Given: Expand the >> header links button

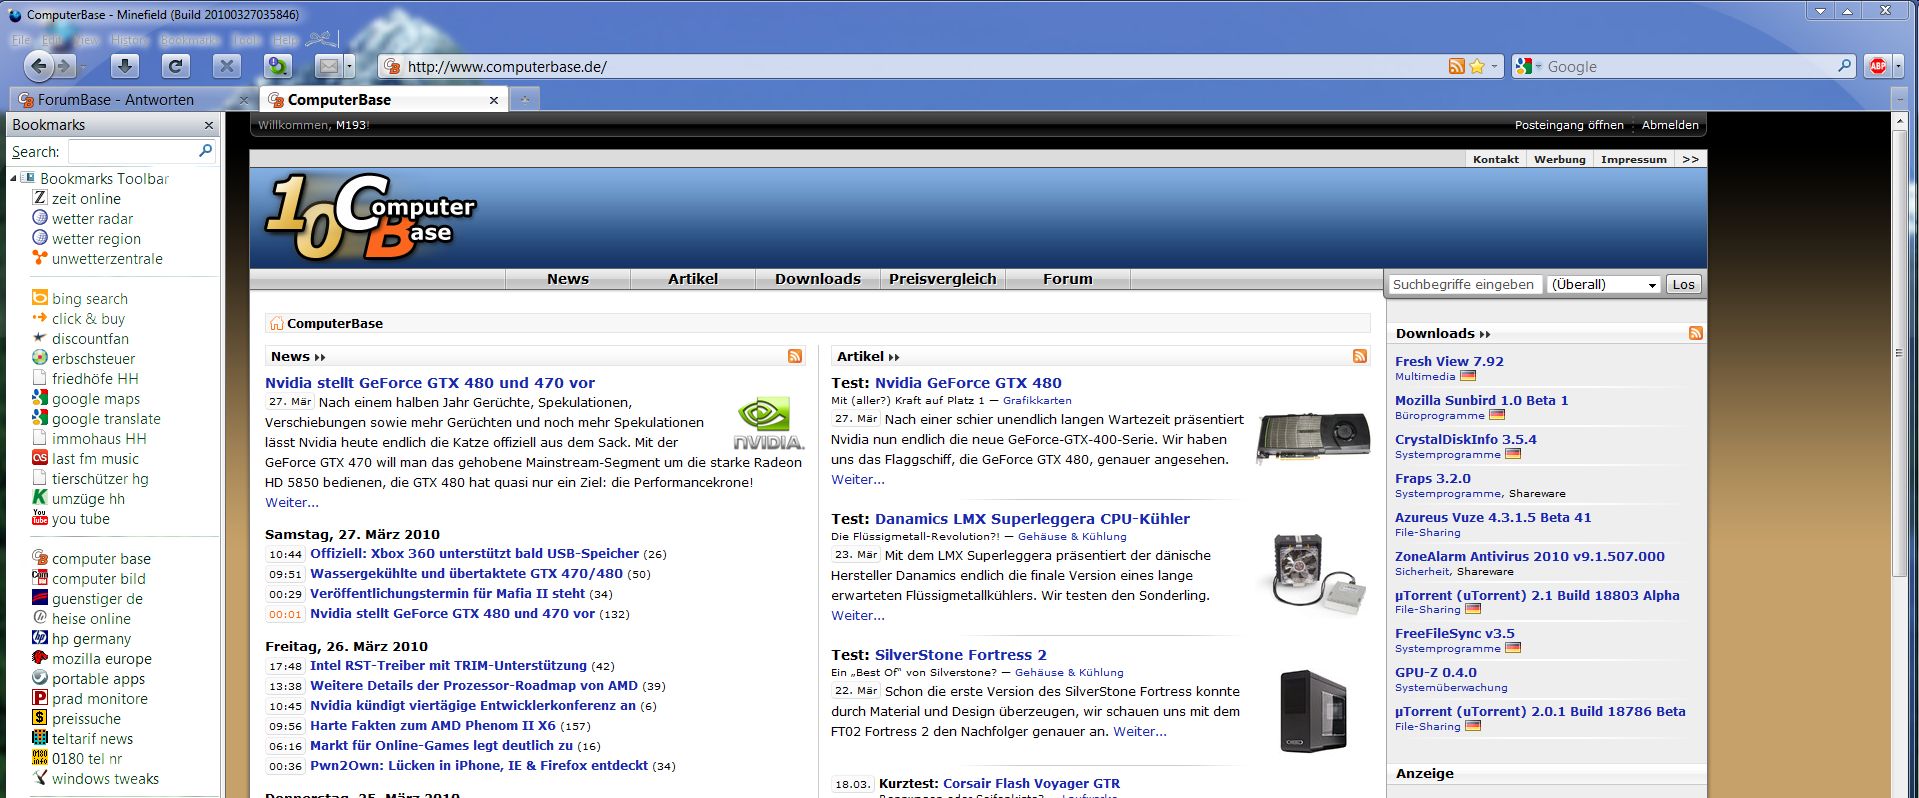Looking at the screenshot, I should [x=1691, y=159].
